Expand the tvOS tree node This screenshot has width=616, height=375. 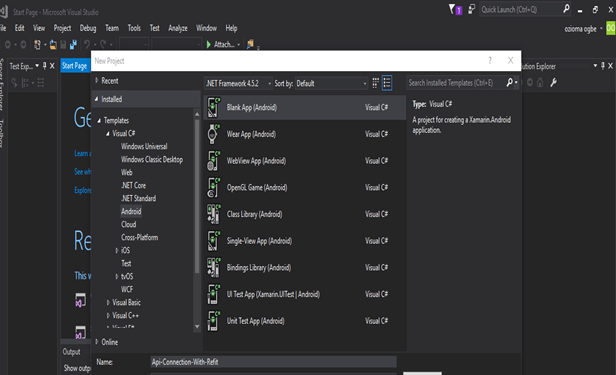pyautogui.click(x=117, y=276)
